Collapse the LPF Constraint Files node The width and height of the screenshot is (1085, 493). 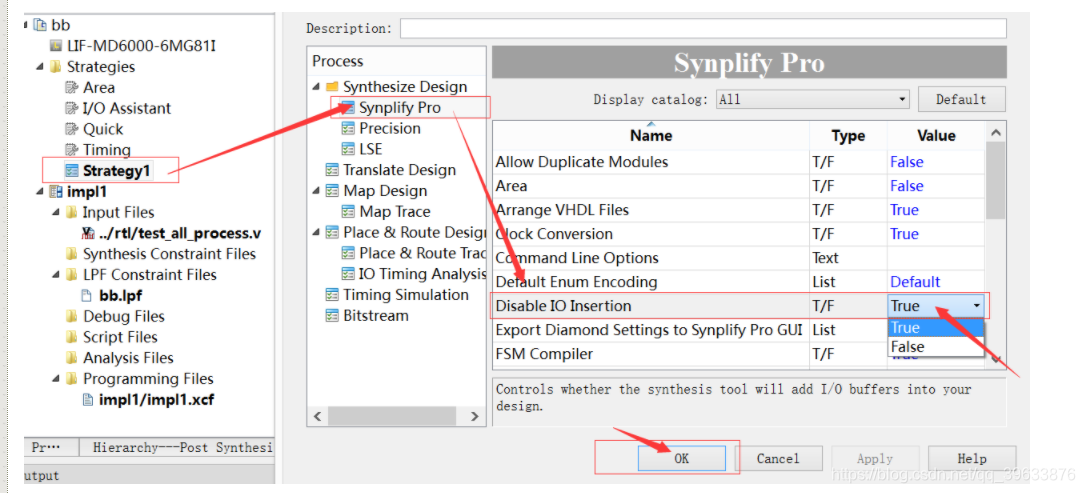(x=57, y=275)
